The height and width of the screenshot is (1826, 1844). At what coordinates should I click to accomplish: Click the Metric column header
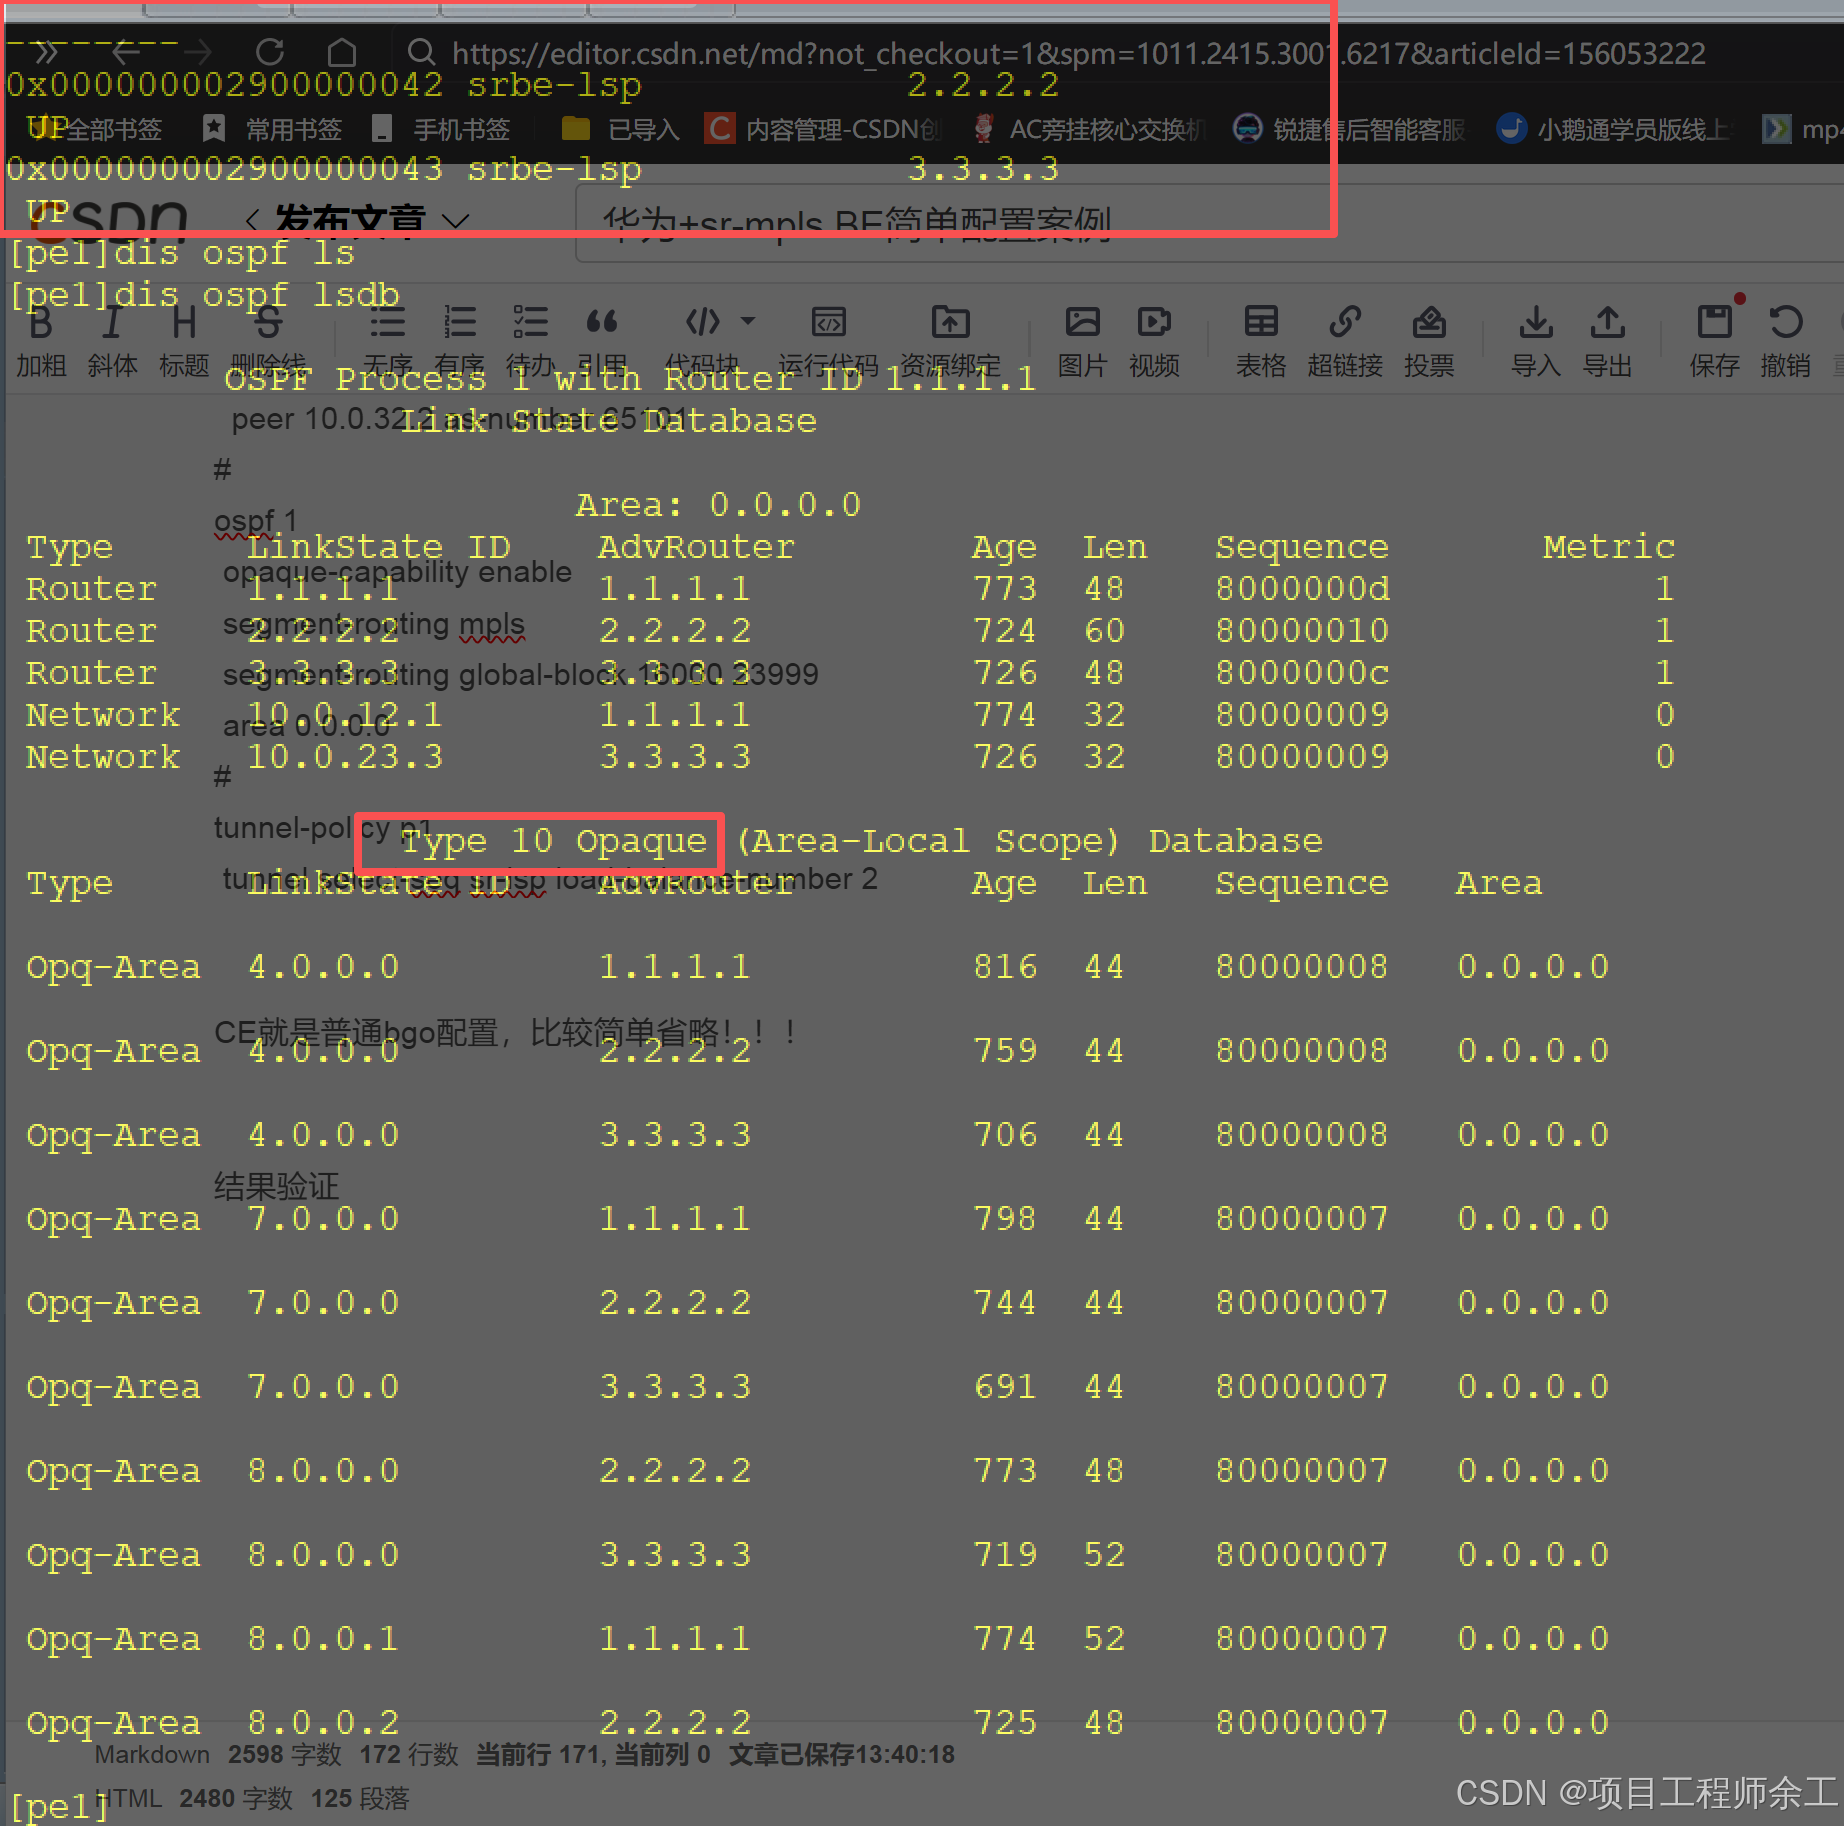[1608, 547]
